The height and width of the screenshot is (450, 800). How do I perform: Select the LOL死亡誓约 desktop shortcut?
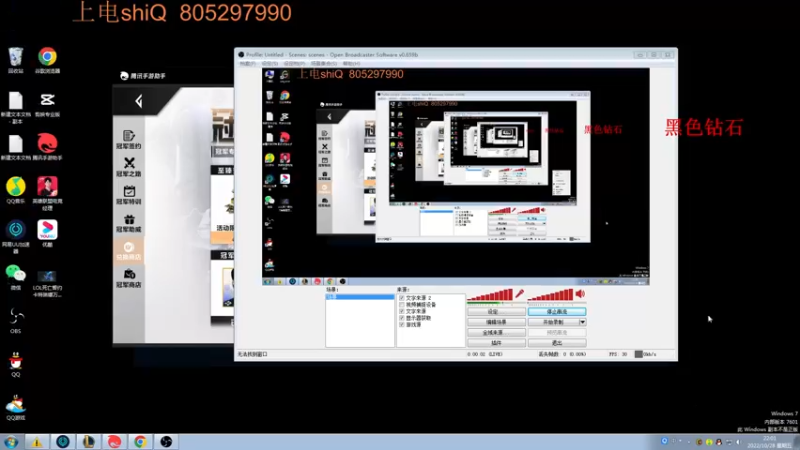(47, 283)
